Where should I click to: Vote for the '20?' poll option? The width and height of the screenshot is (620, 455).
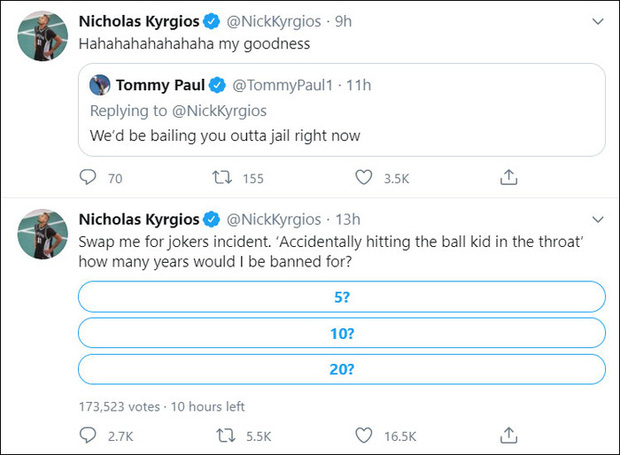342,369
